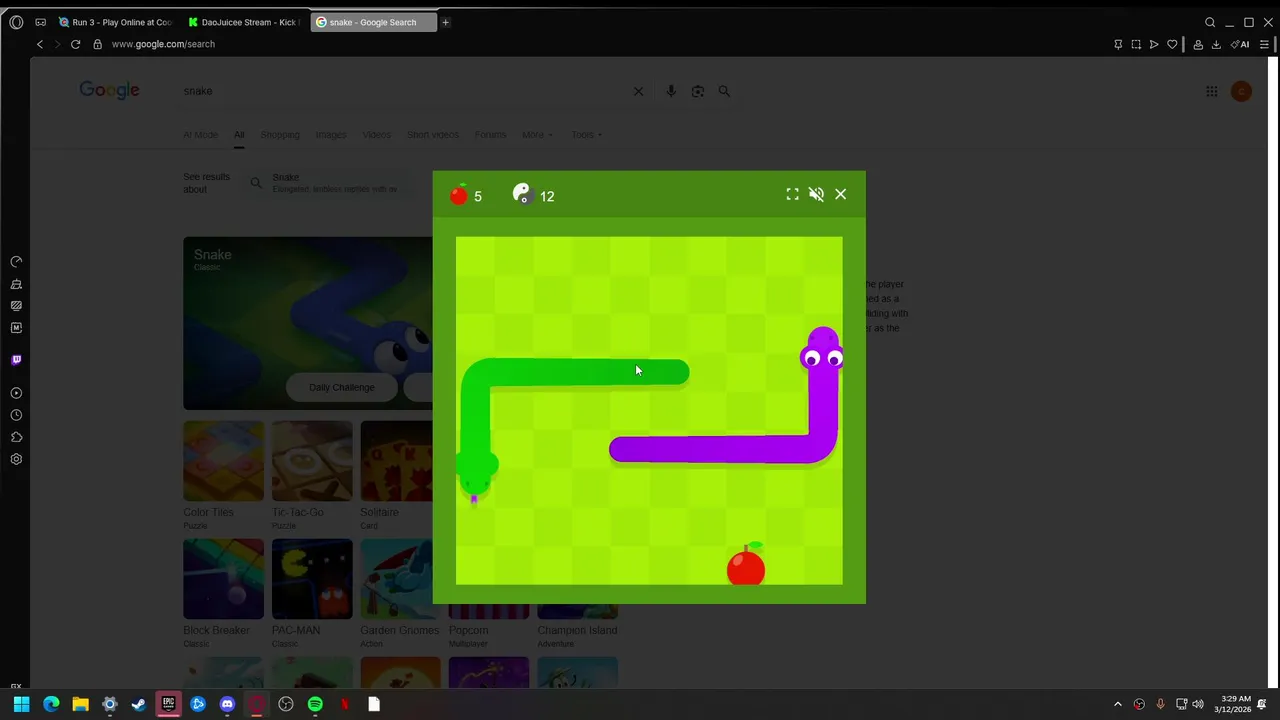Search by image with Lens icon
This screenshot has width=1280, height=720.
tap(698, 91)
